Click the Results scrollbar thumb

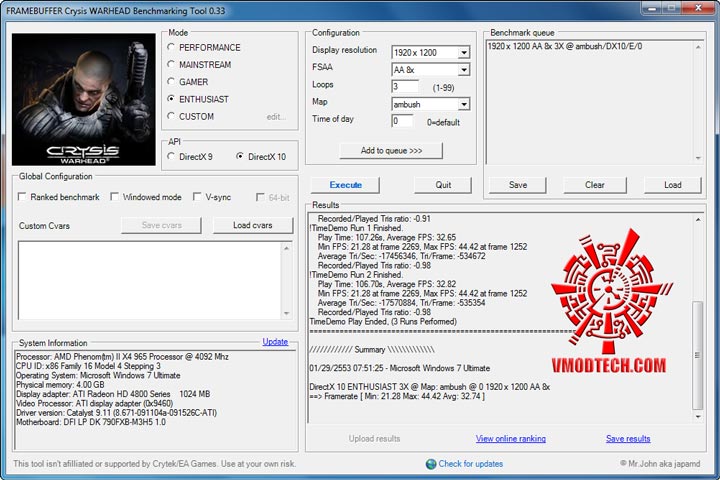[x=698, y=355]
